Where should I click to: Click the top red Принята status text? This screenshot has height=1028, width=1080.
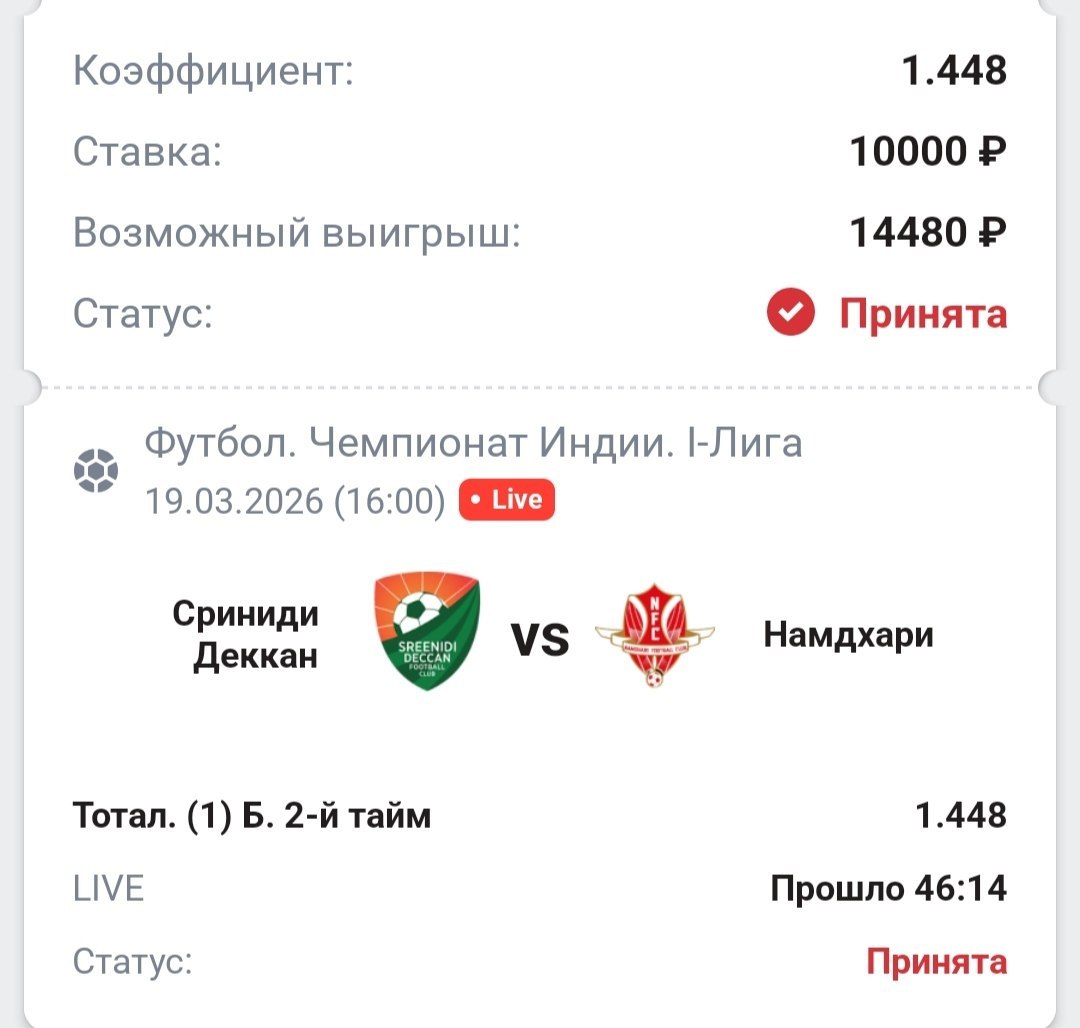[x=923, y=314]
